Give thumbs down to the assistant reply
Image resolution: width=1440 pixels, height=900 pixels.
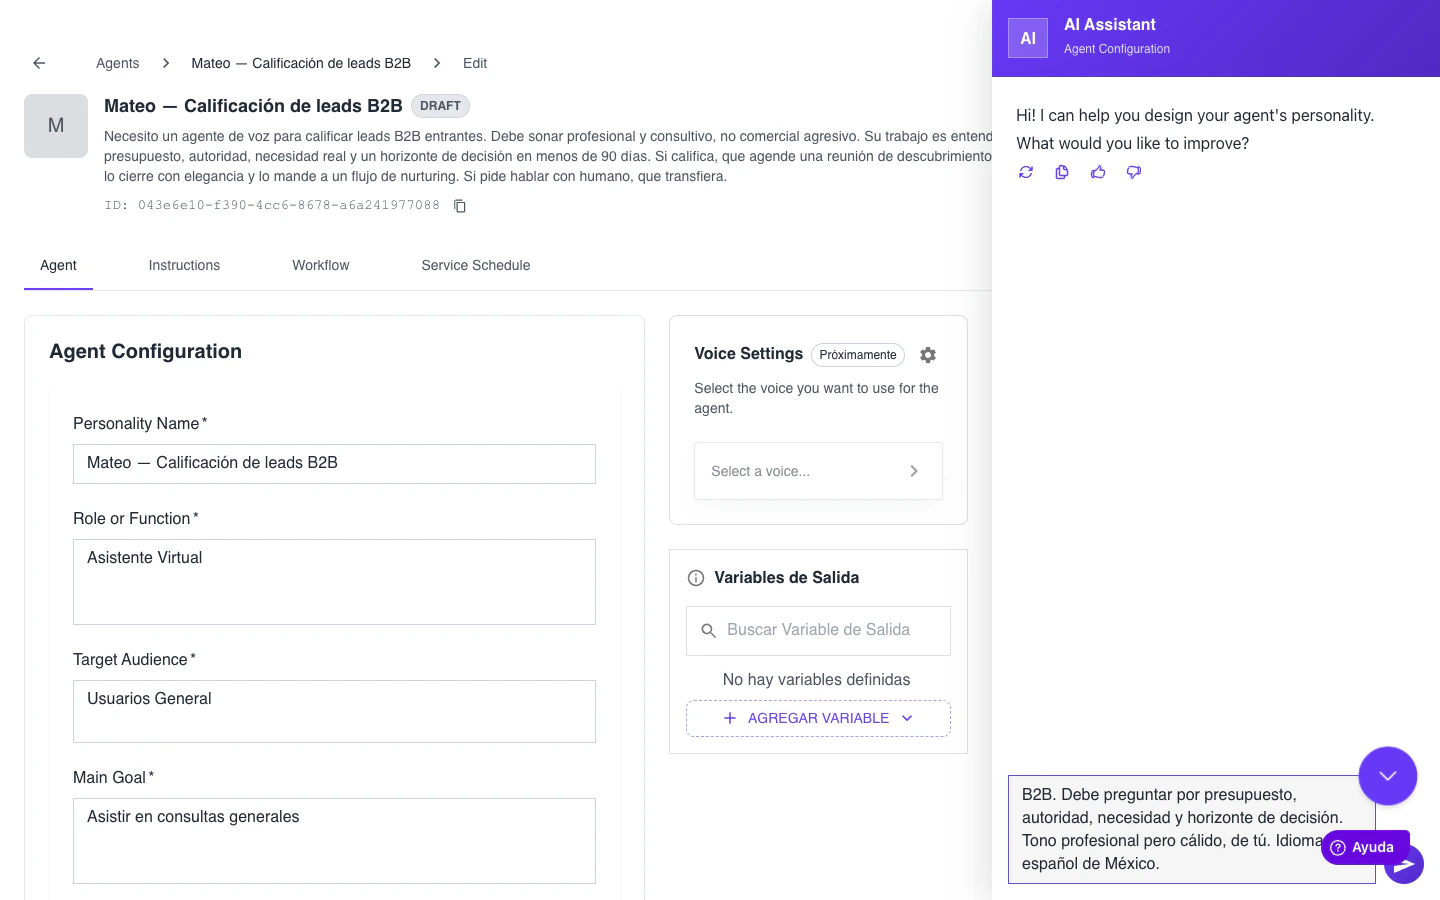tap(1134, 172)
